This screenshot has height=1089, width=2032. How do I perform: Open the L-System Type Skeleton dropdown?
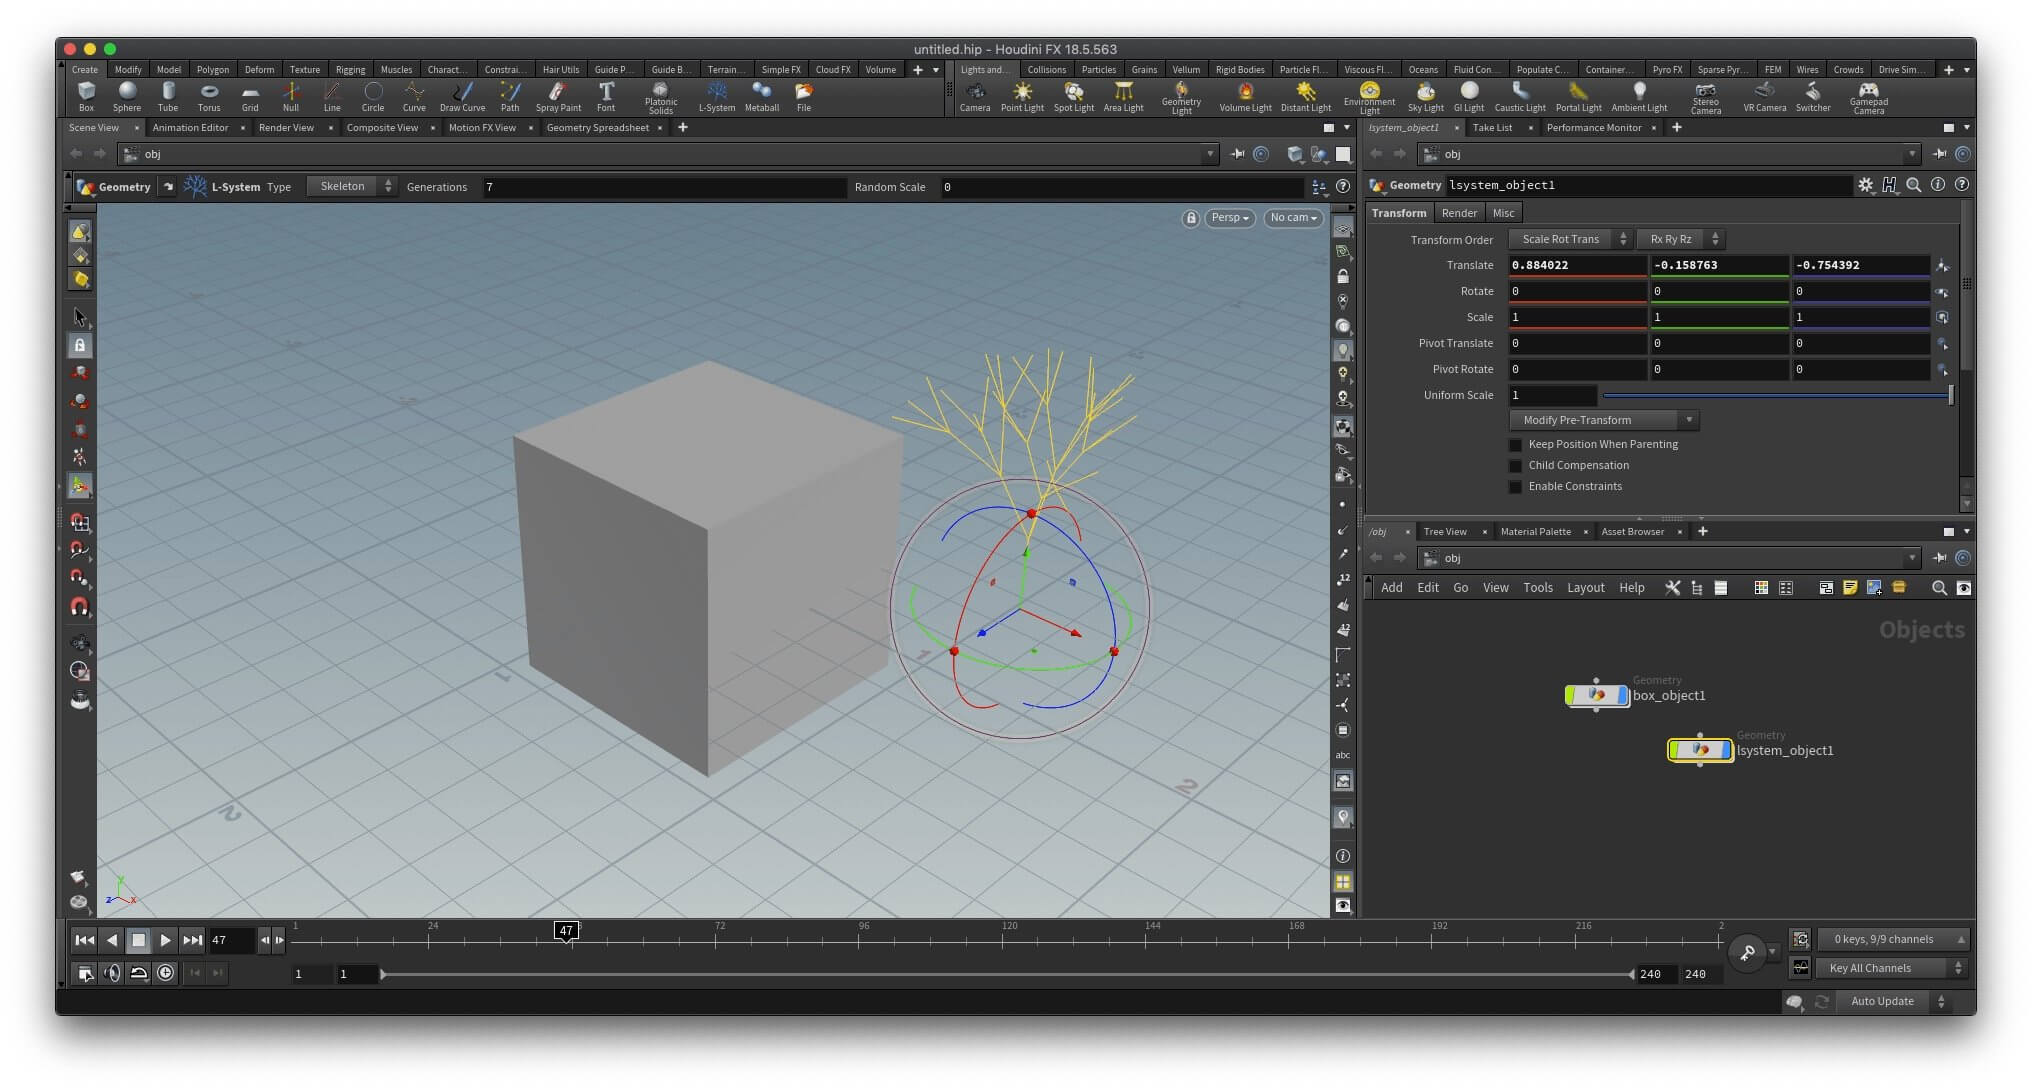351,187
